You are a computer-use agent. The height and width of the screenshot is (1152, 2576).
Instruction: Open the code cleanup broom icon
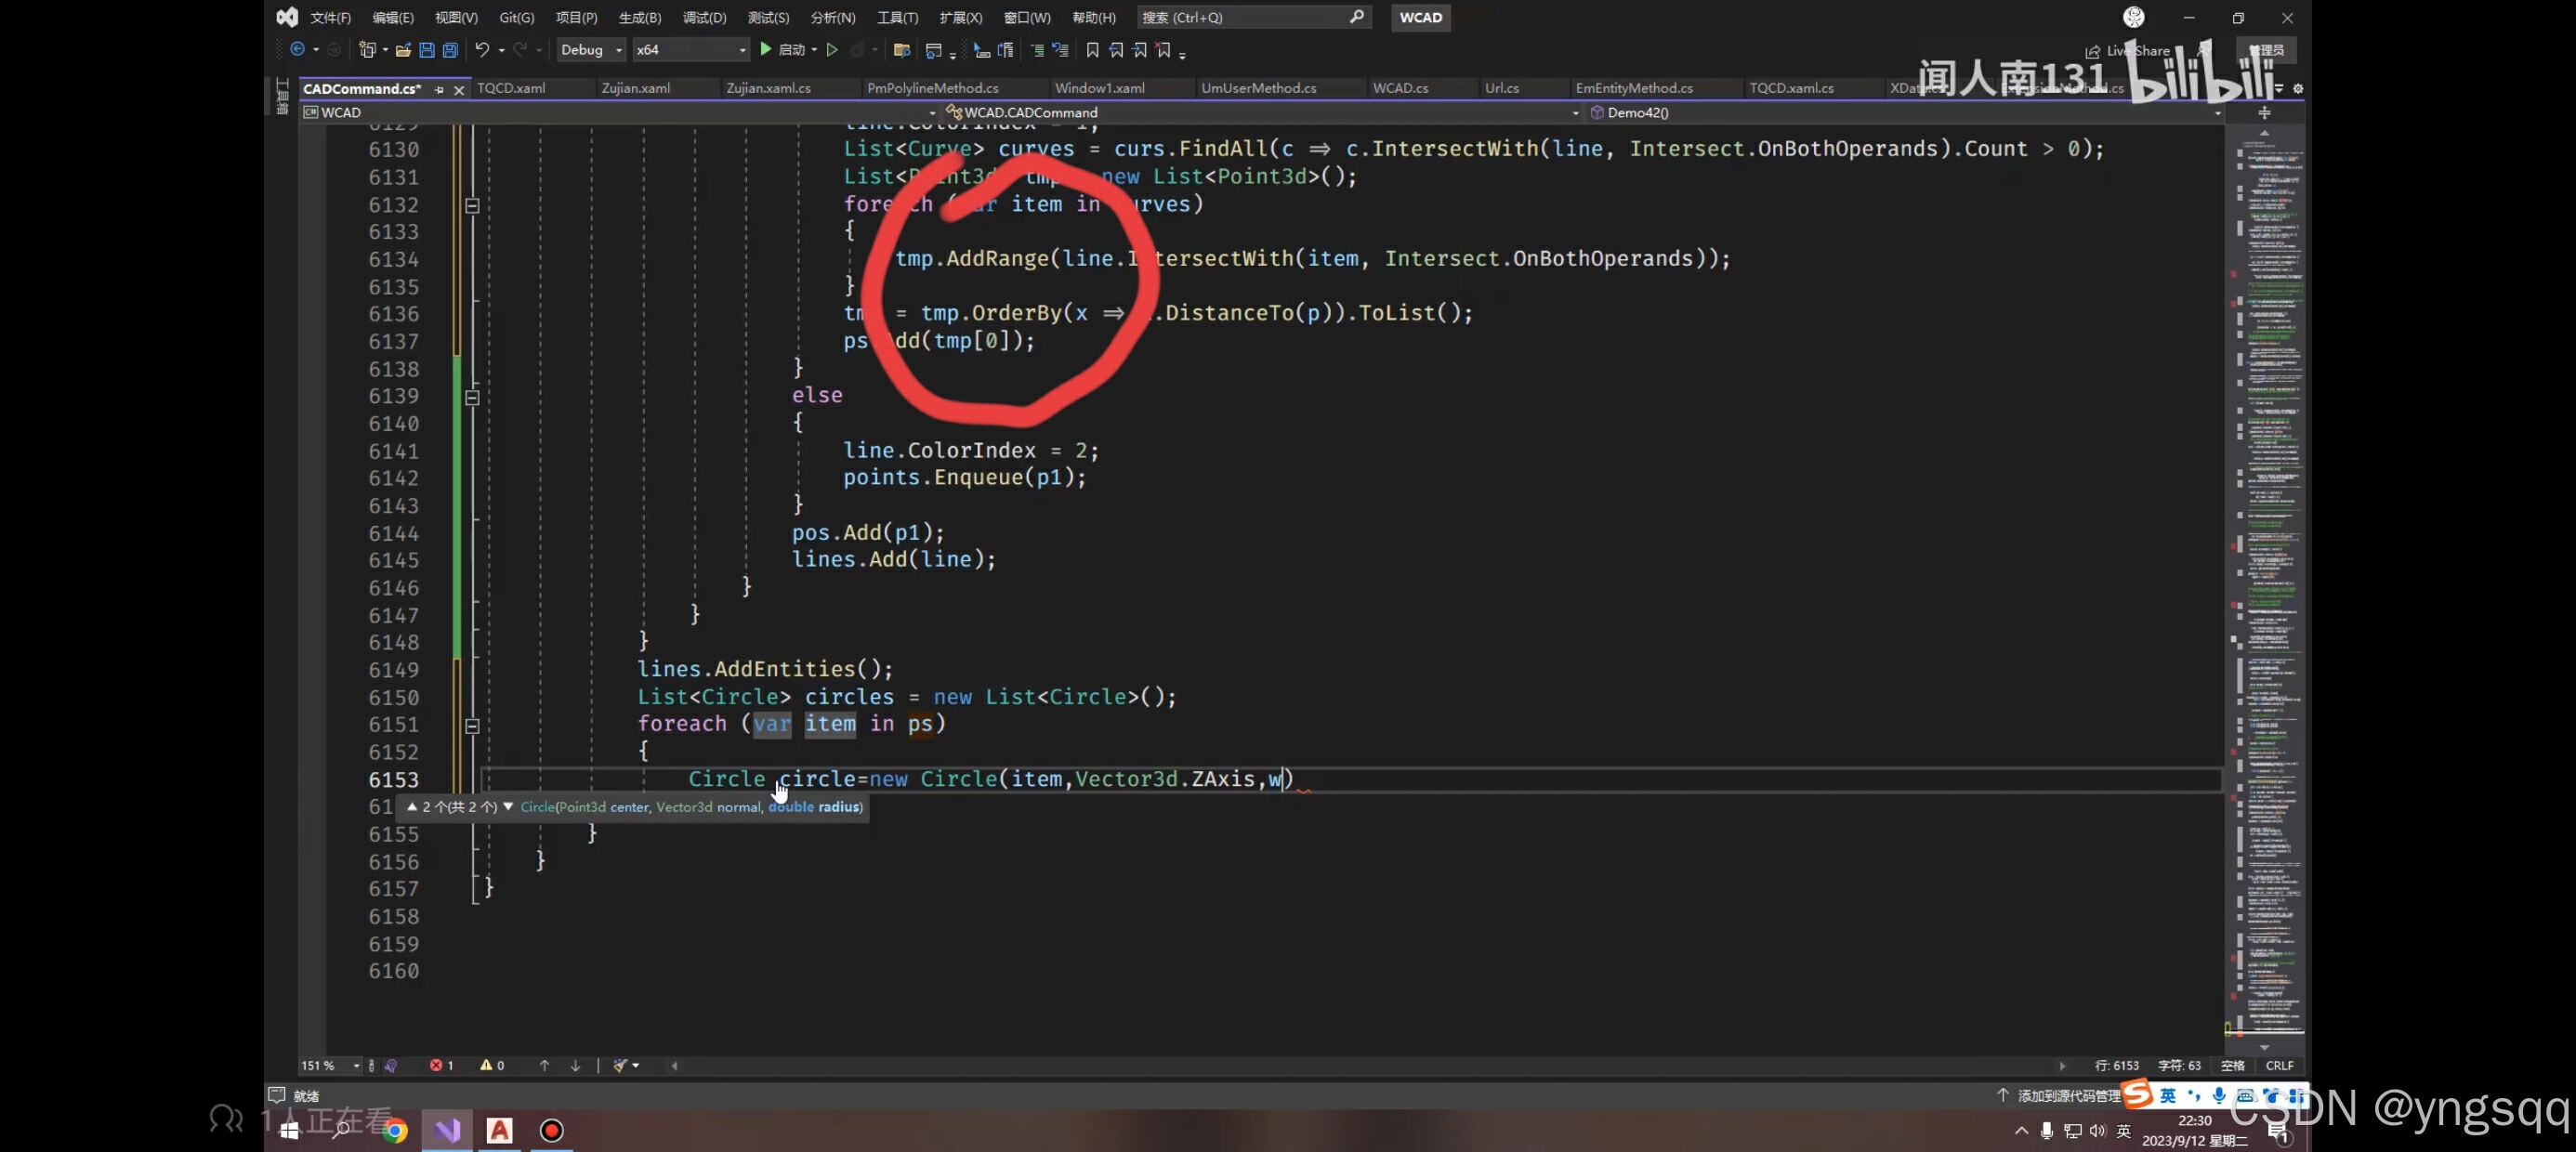[621, 1065]
